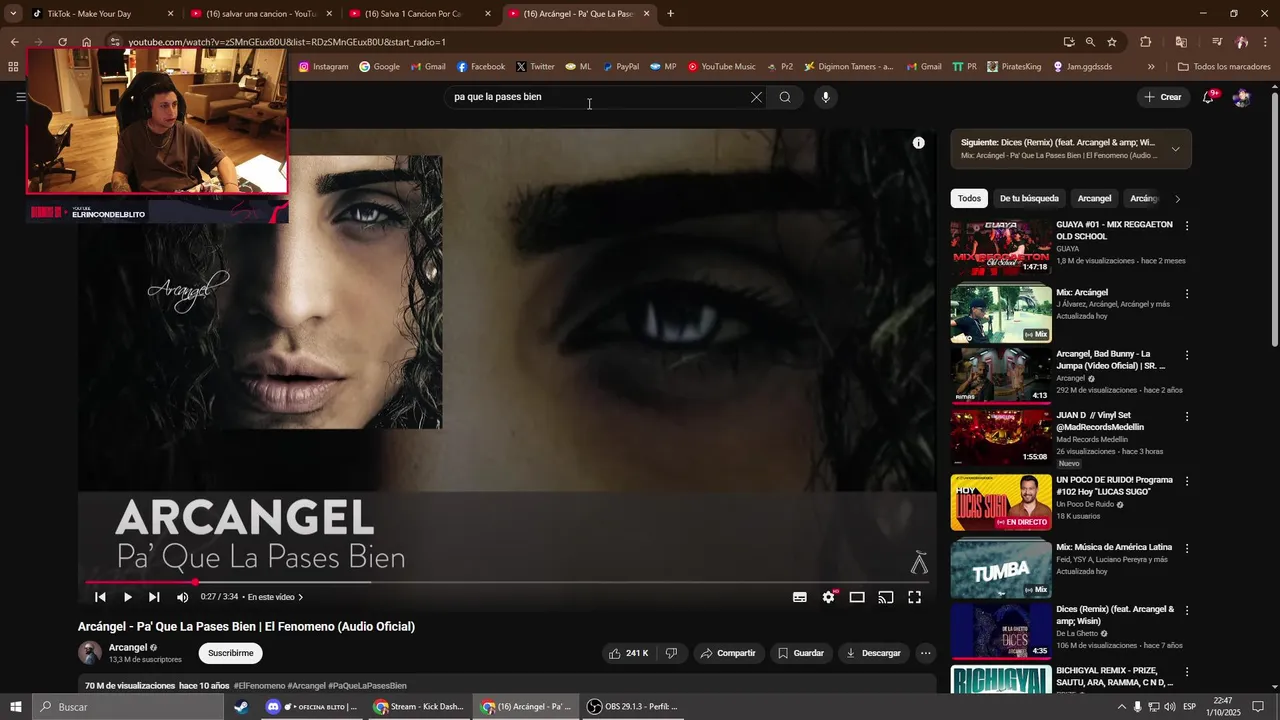Open Steam from the taskbar
Image resolution: width=1280 pixels, height=720 pixels.
coord(241,707)
